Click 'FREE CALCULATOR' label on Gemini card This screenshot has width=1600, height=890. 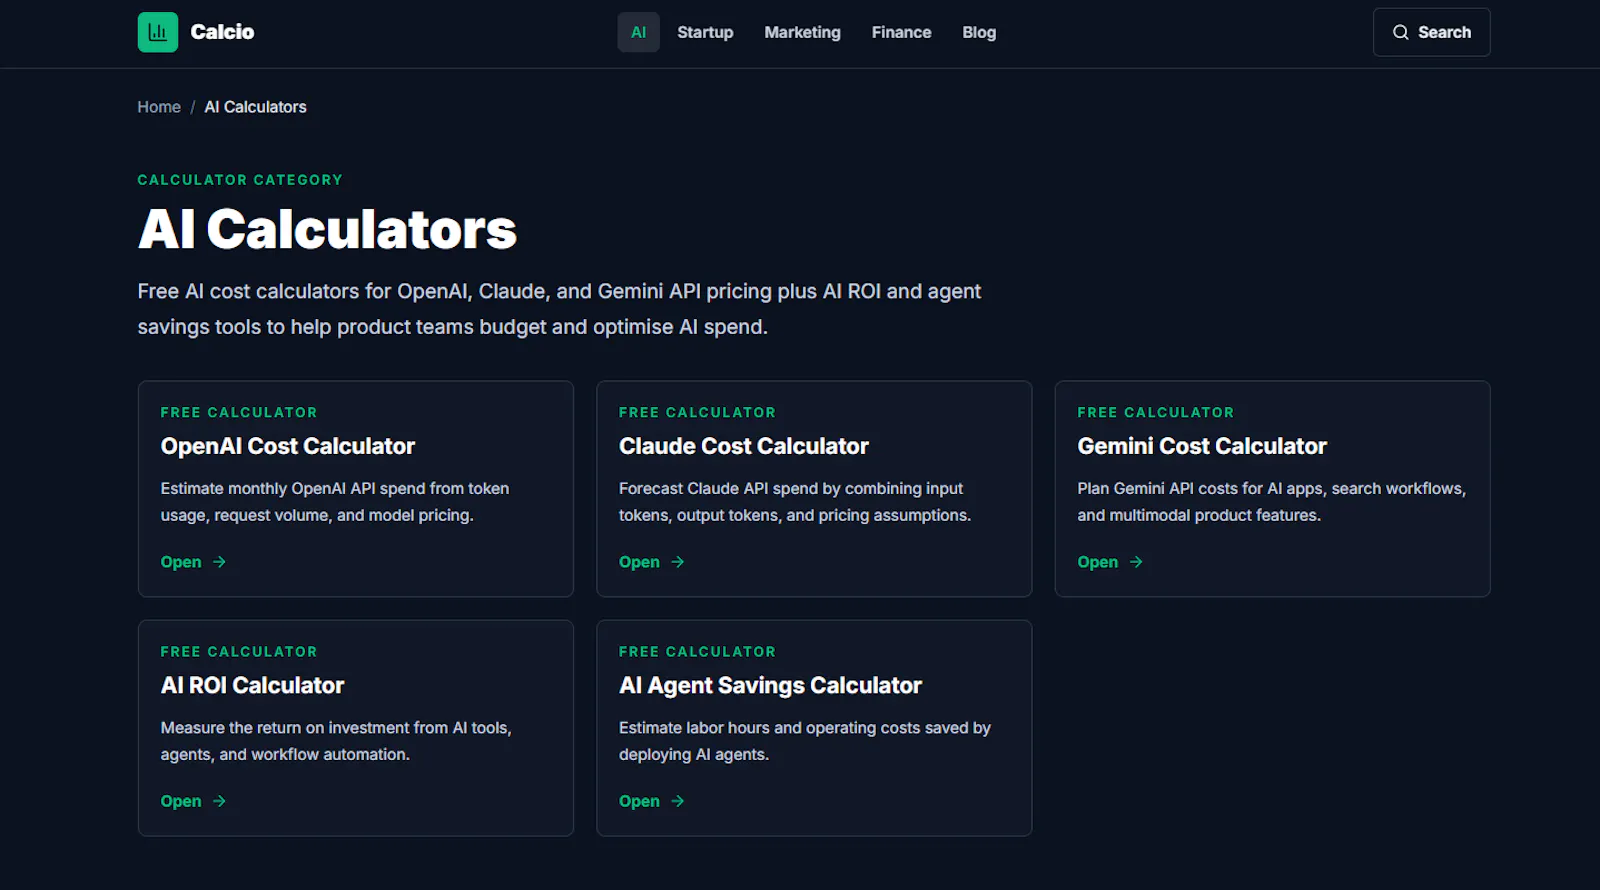(1156, 412)
